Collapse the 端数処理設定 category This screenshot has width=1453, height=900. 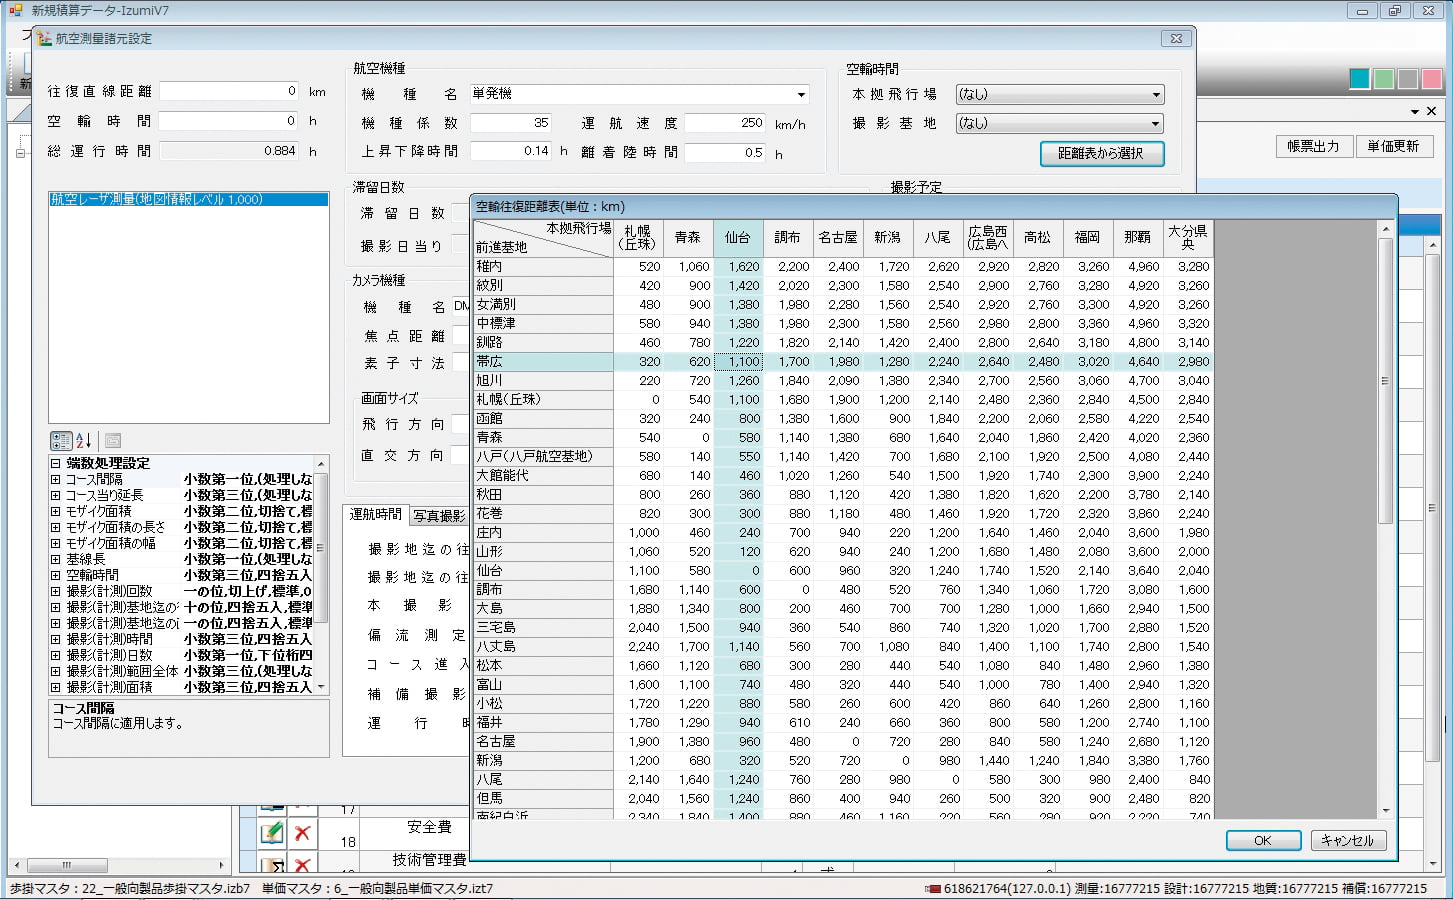point(56,463)
